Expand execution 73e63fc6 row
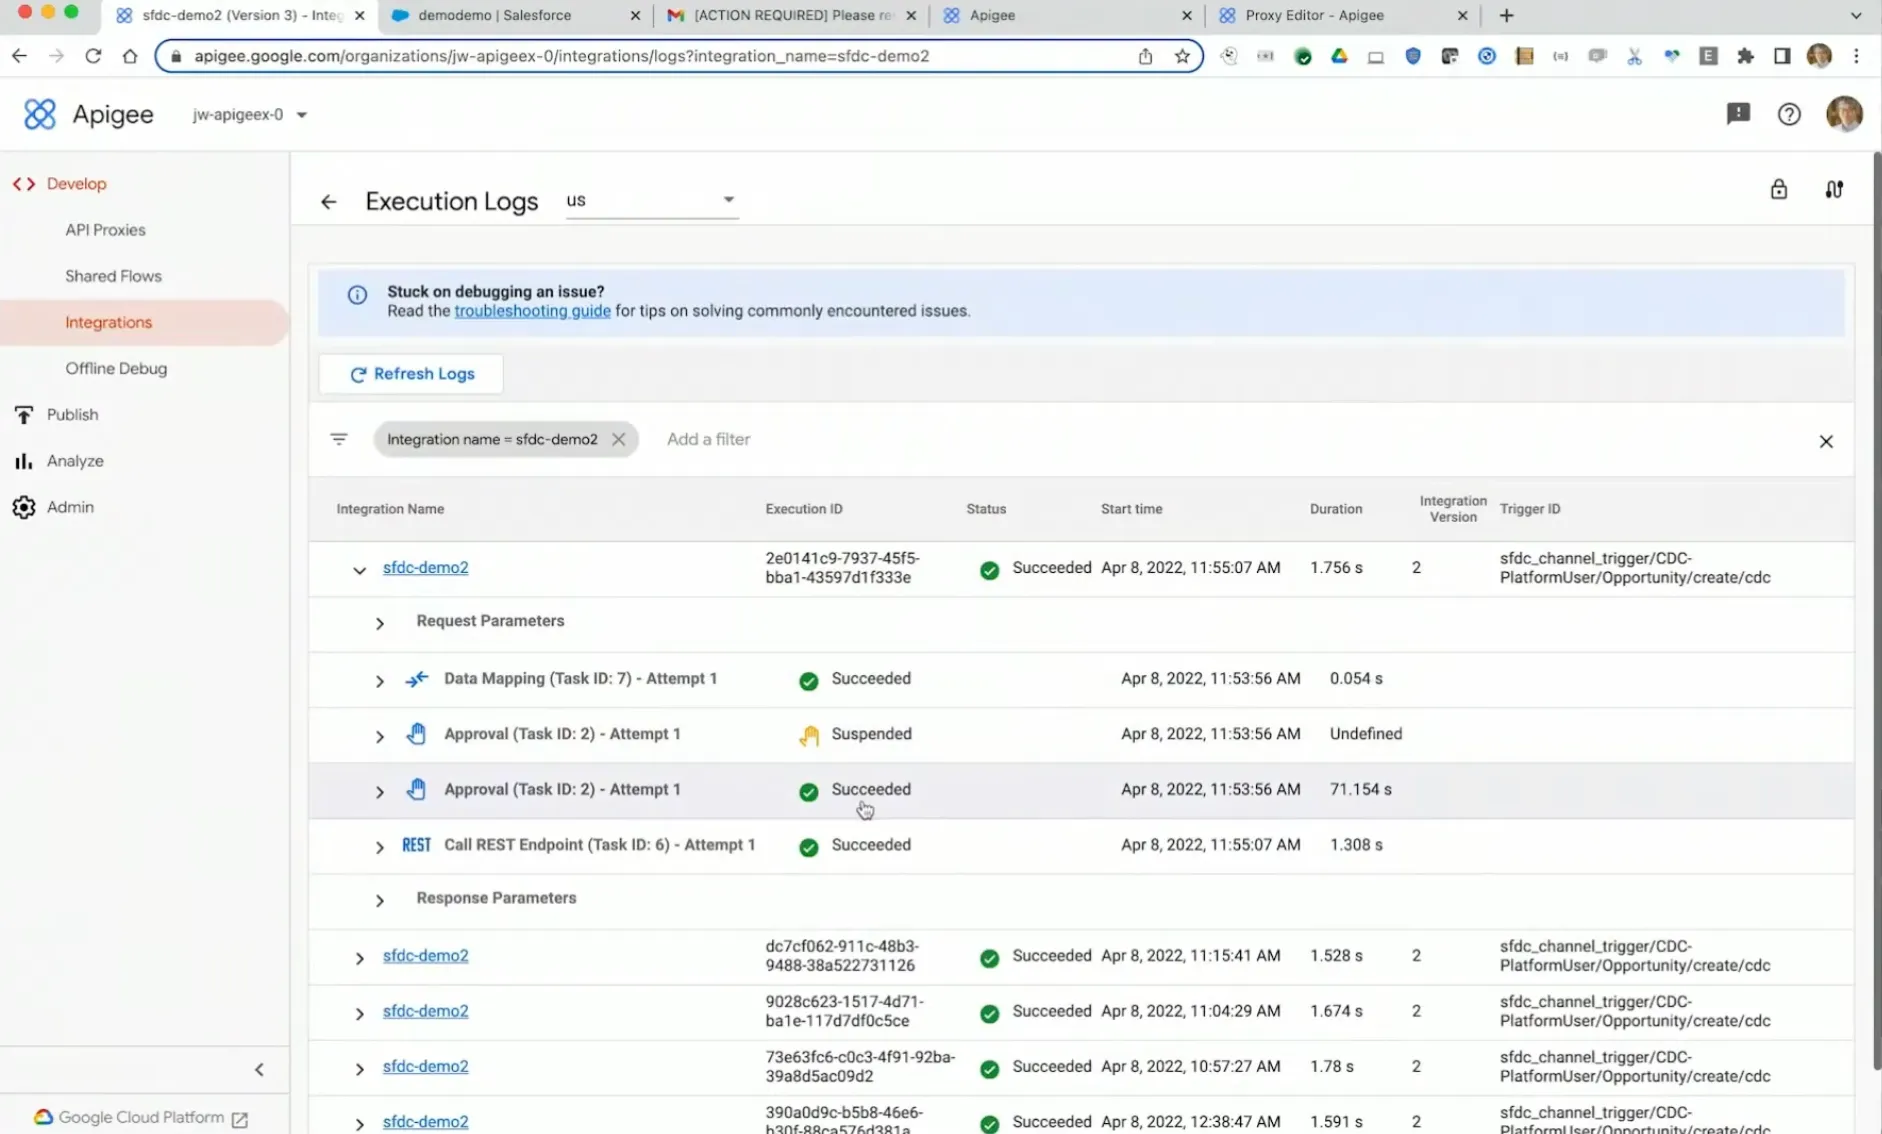Image resolution: width=1882 pixels, height=1134 pixels. [x=359, y=1069]
